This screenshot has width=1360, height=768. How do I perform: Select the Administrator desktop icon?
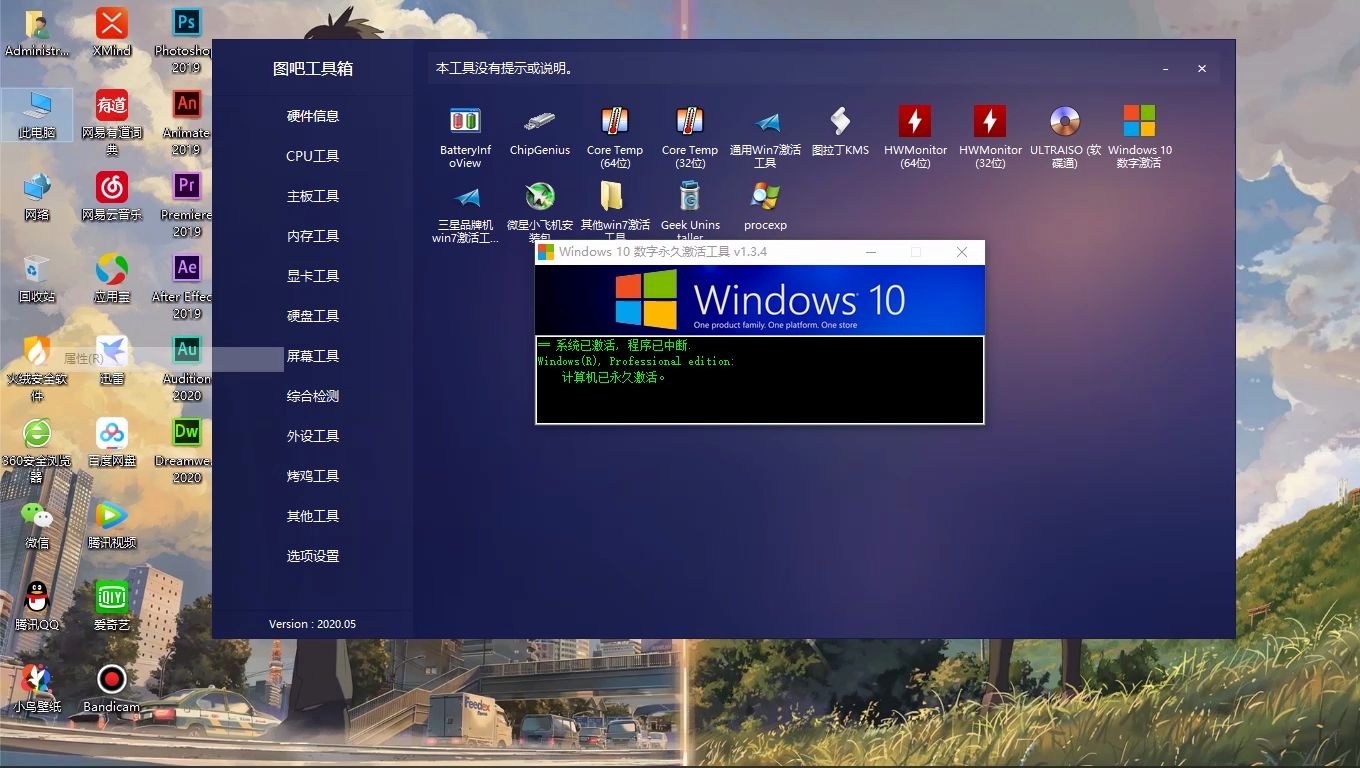(37, 32)
